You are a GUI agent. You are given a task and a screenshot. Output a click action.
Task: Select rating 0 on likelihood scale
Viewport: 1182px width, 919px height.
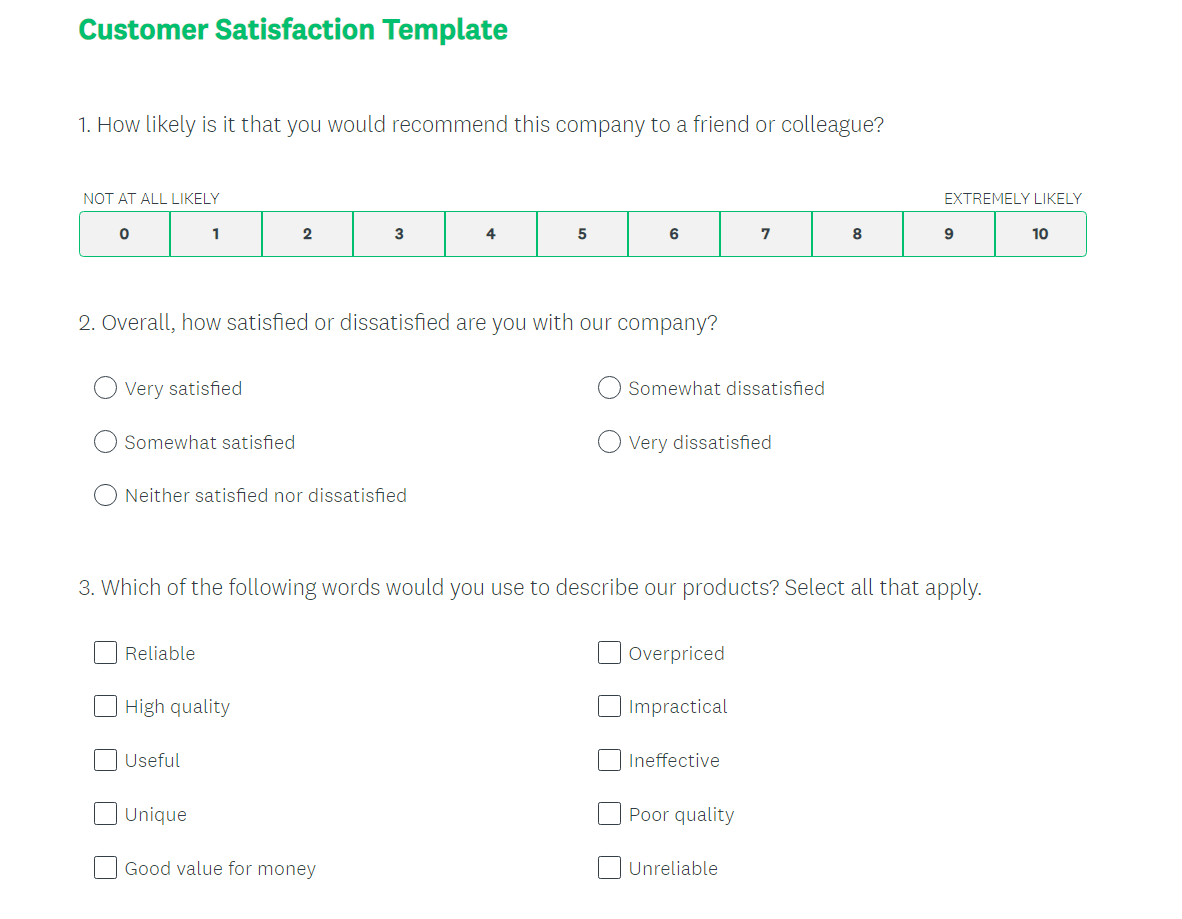point(124,234)
